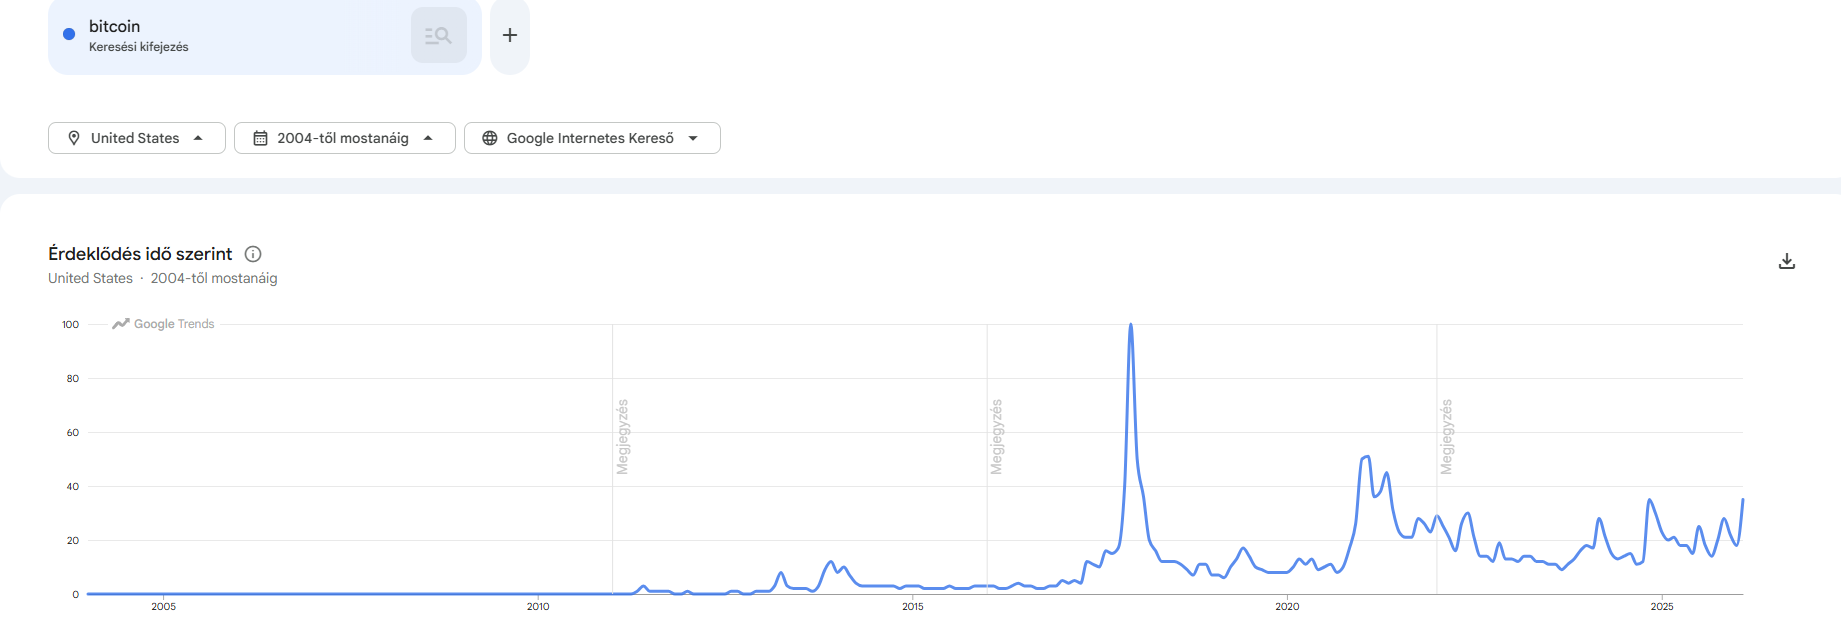
Task: Expand the United States region dropdown arrow
Action: pyautogui.click(x=198, y=138)
